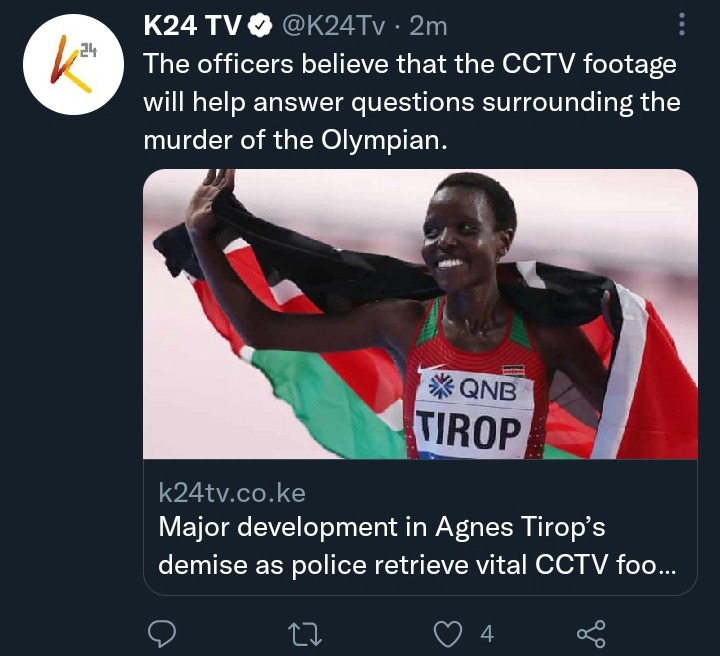Click the QNB sponsor logo on bib
Viewport: 720px width, 656px height.
click(473, 389)
